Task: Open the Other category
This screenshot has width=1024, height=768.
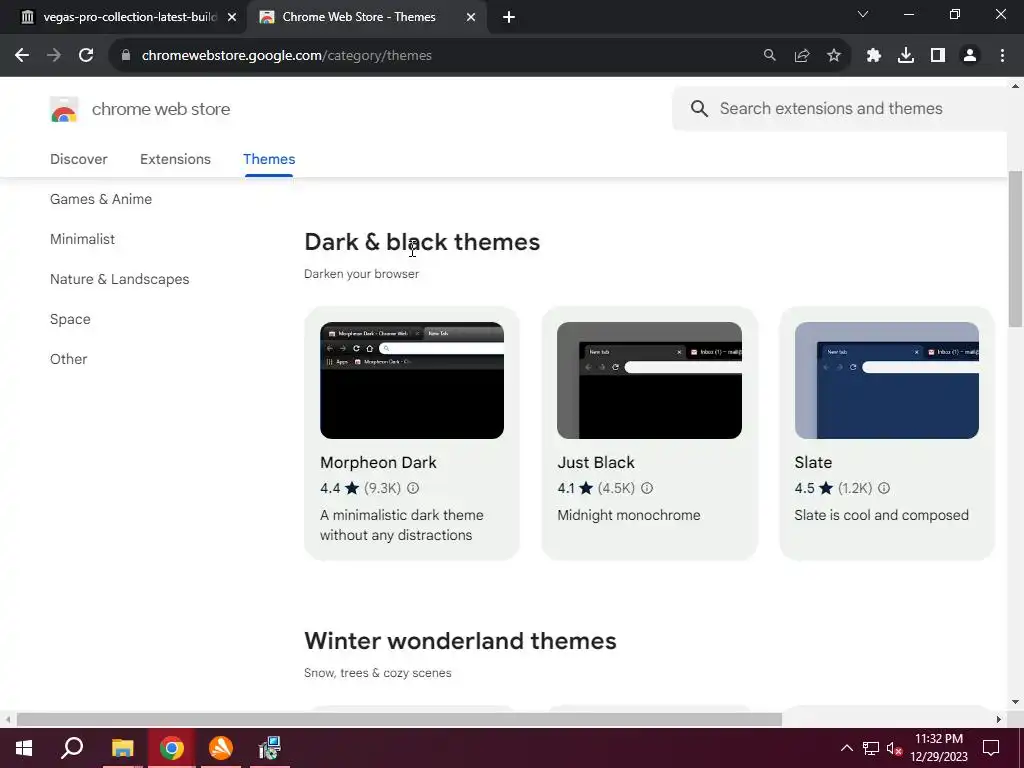Action: pos(68,359)
